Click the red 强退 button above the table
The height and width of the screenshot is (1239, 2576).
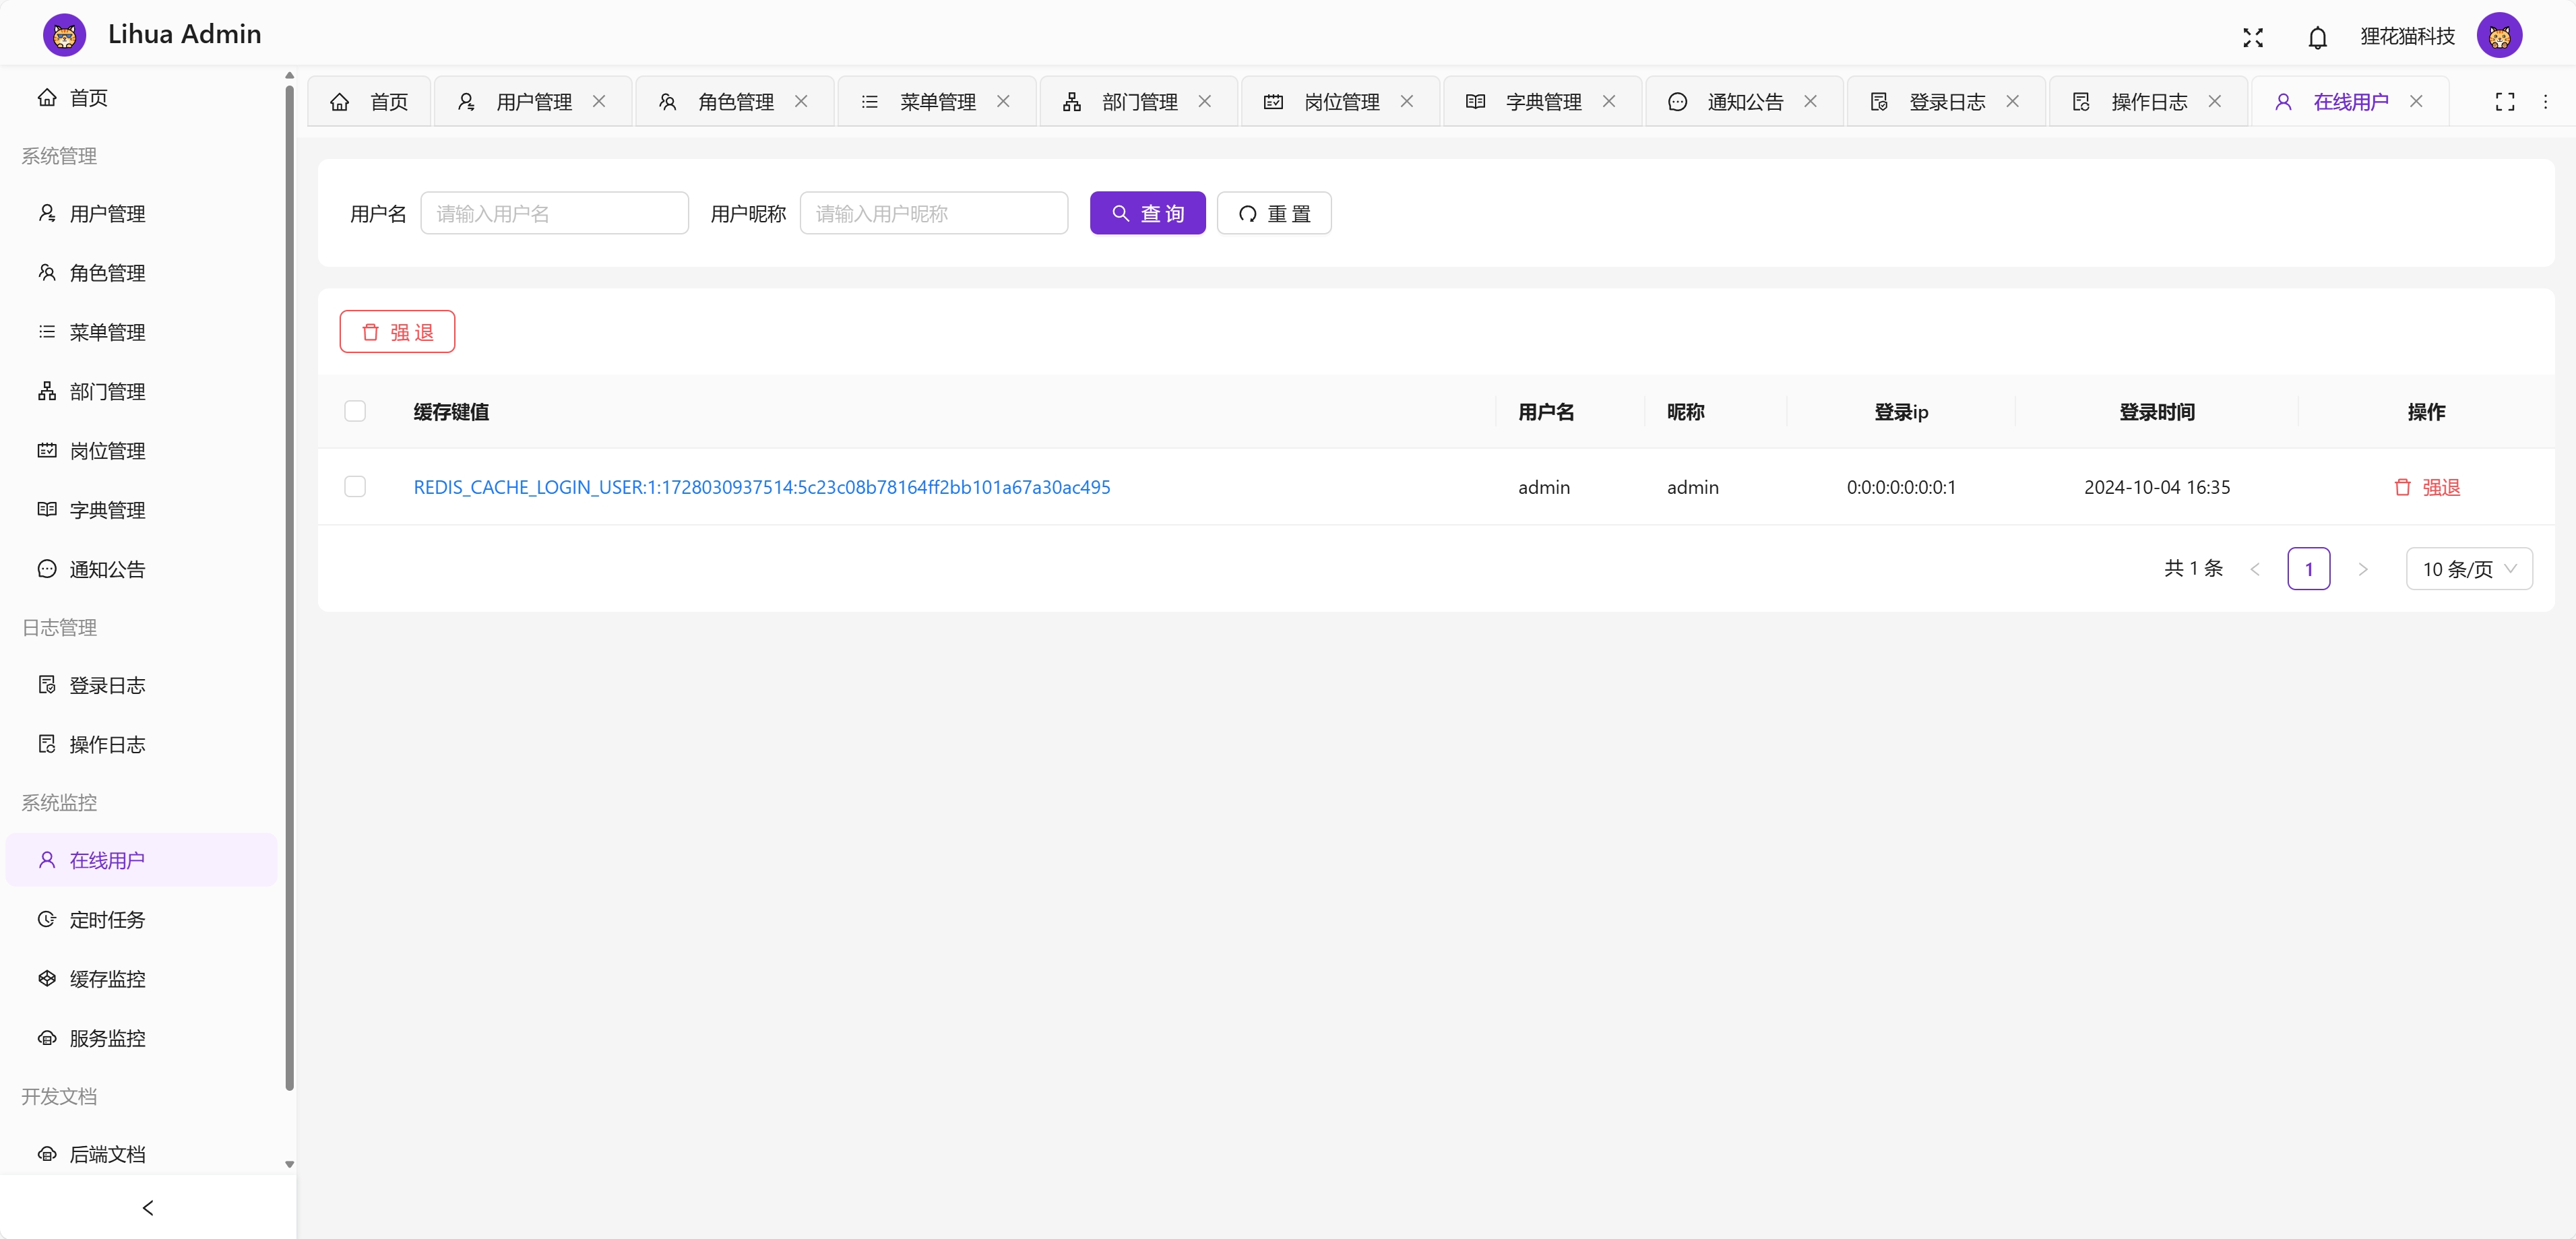(397, 331)
